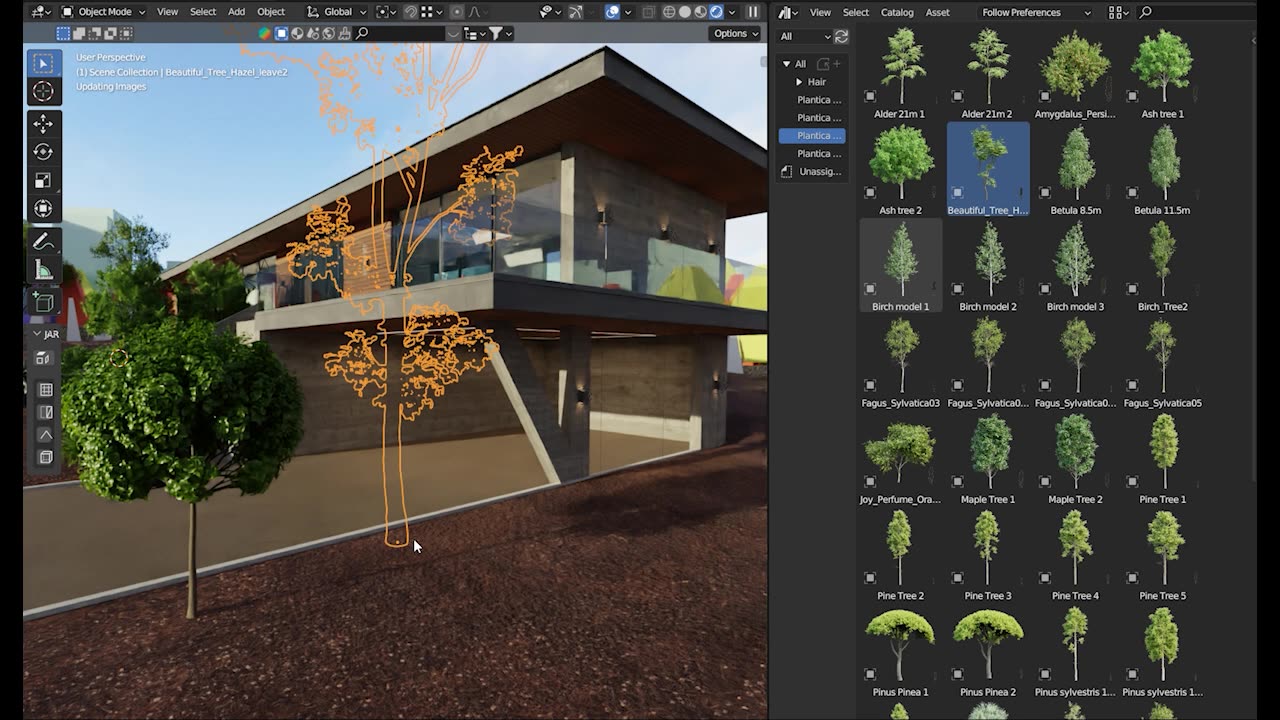Pause viewport rendering with pause icon
Image resolution: width=1280 pixels, height=720 pixels.
753,12
